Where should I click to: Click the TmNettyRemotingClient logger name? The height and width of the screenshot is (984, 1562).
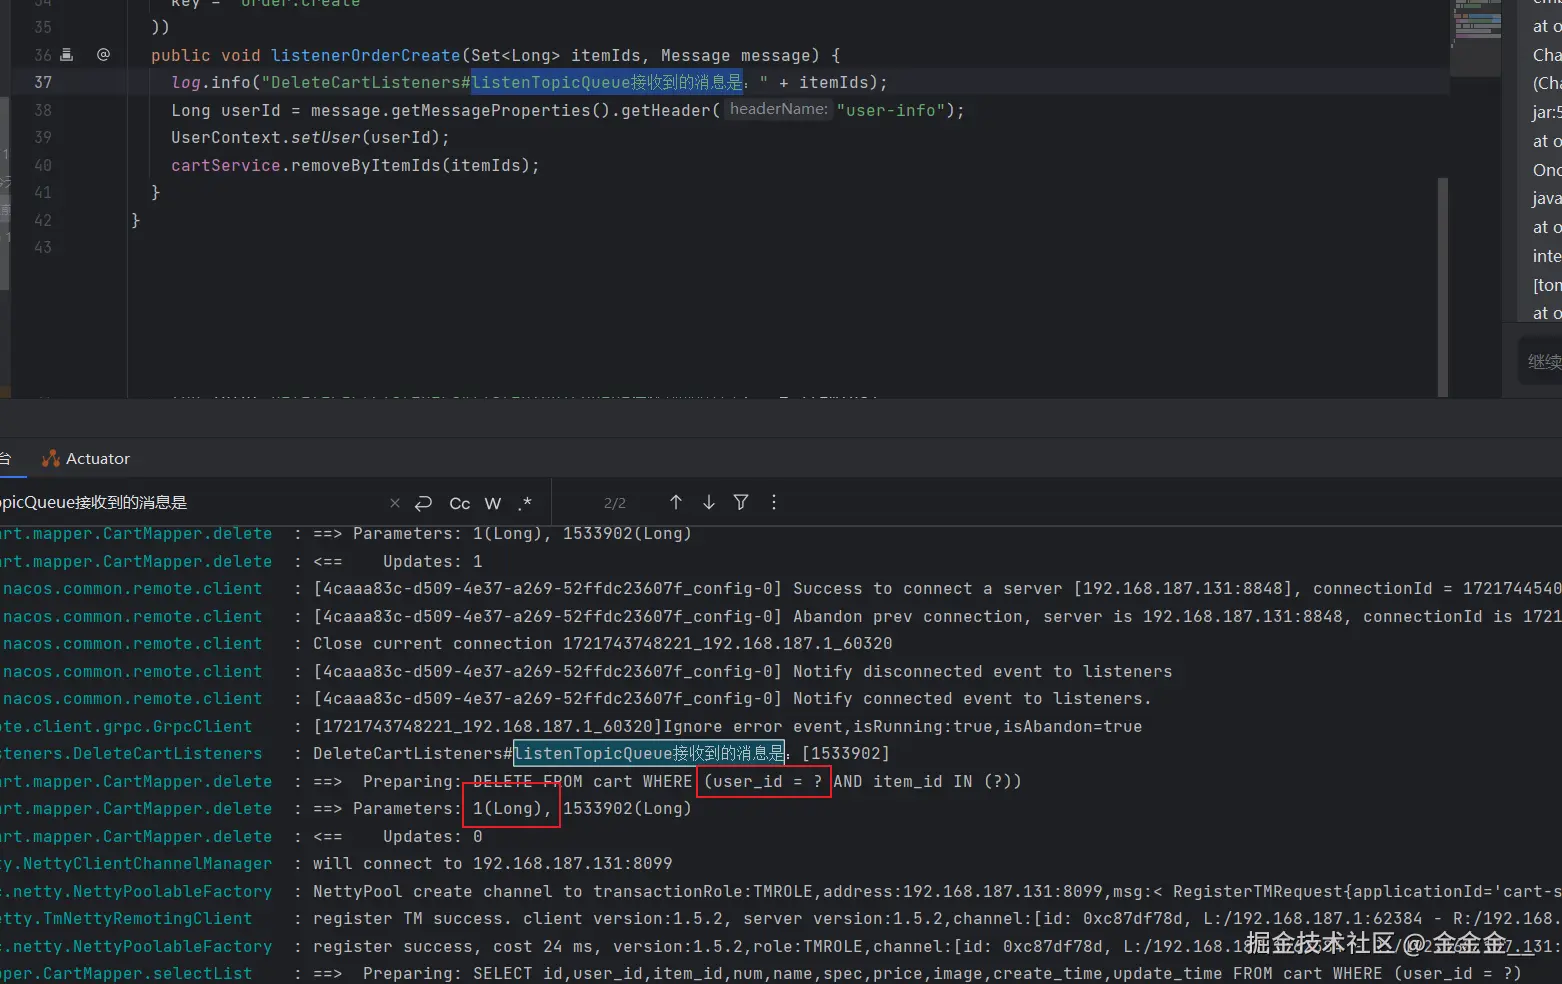[x=126, y=918]
